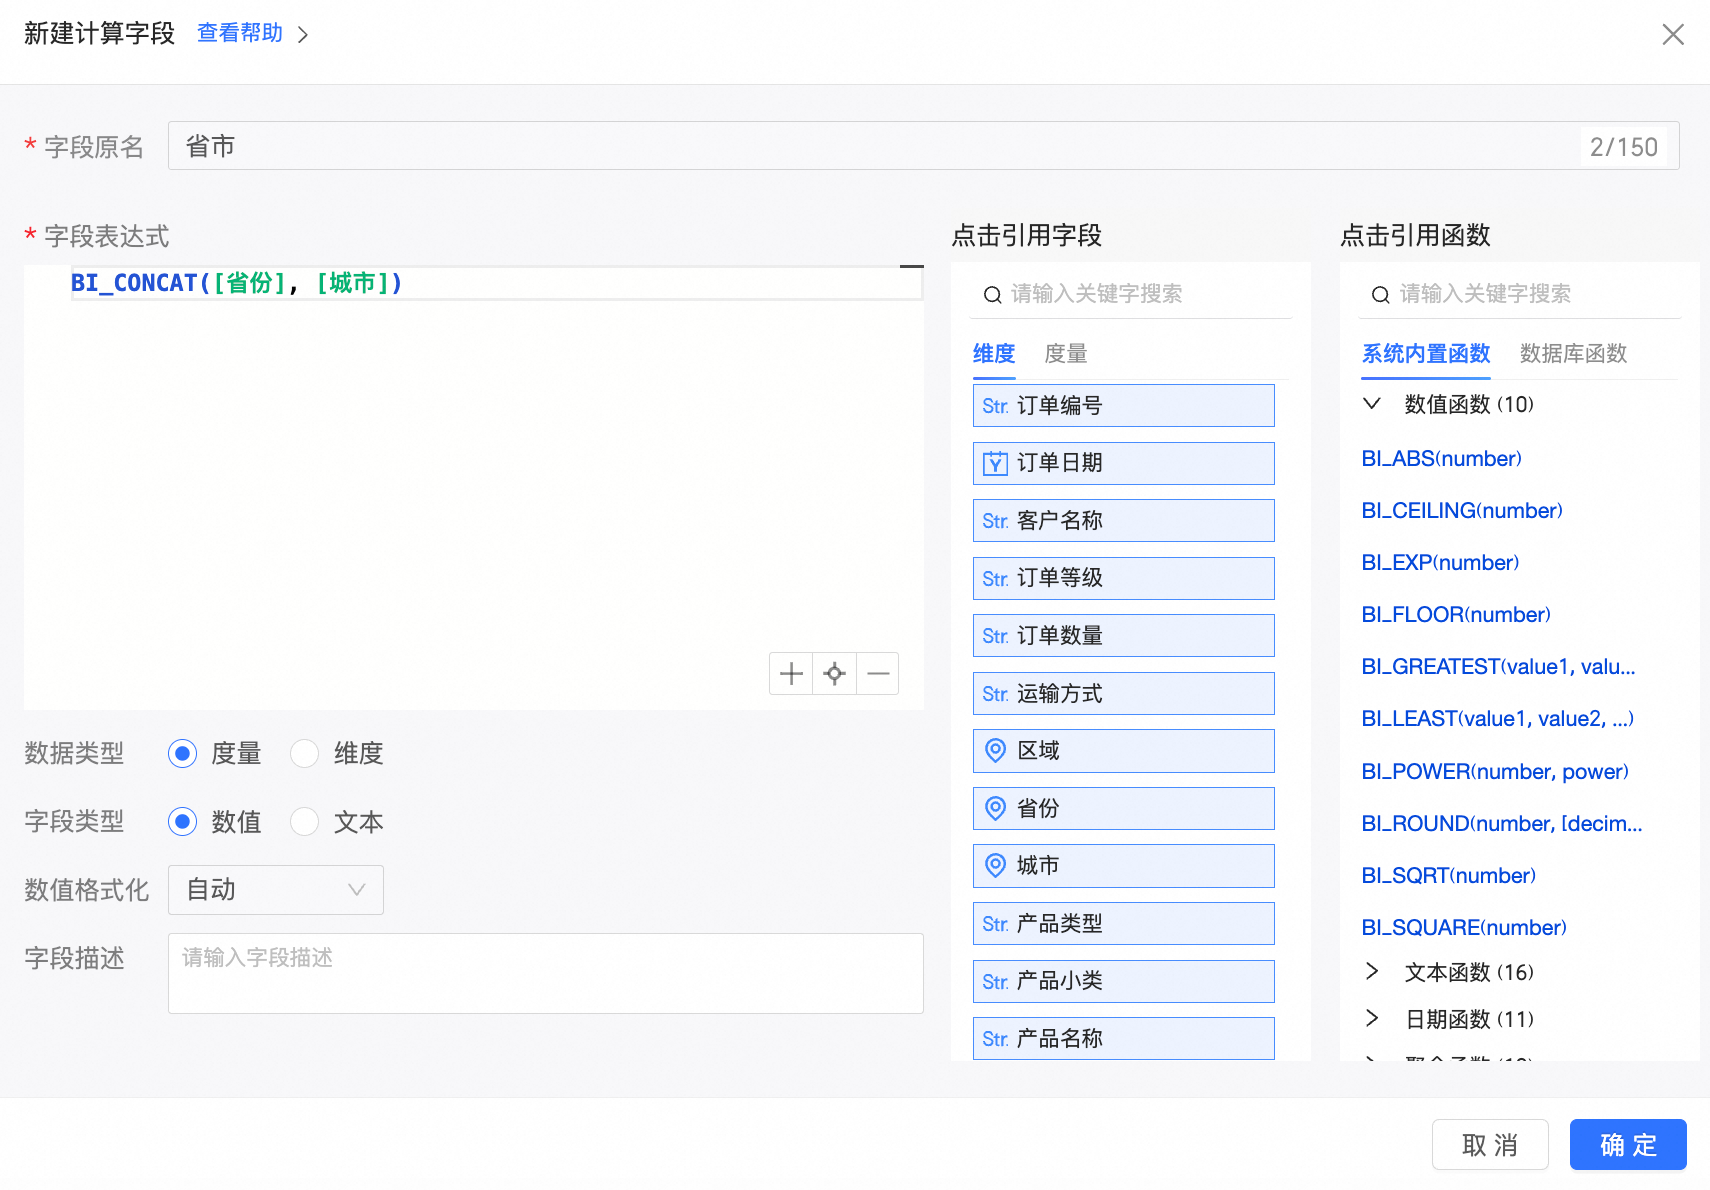Insert the BI_GREATEST function
1710x1190 pixels.
tap(1498, 667)
